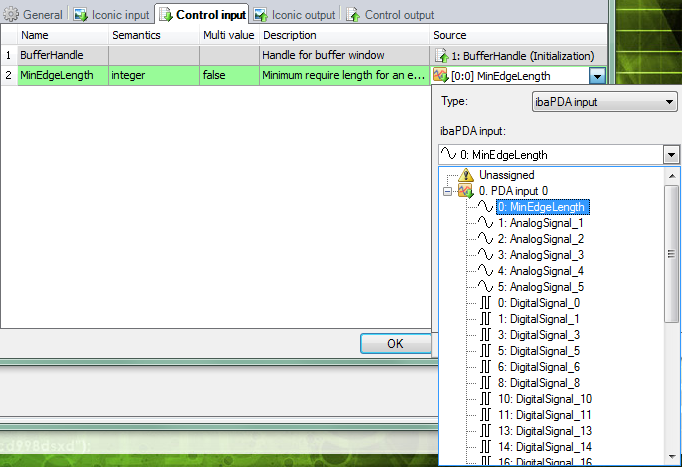This screenshot has height=467, width=682.
Task: Click the sine wave icon of AnalogSignal_3
Action: [x=485, y=255]
